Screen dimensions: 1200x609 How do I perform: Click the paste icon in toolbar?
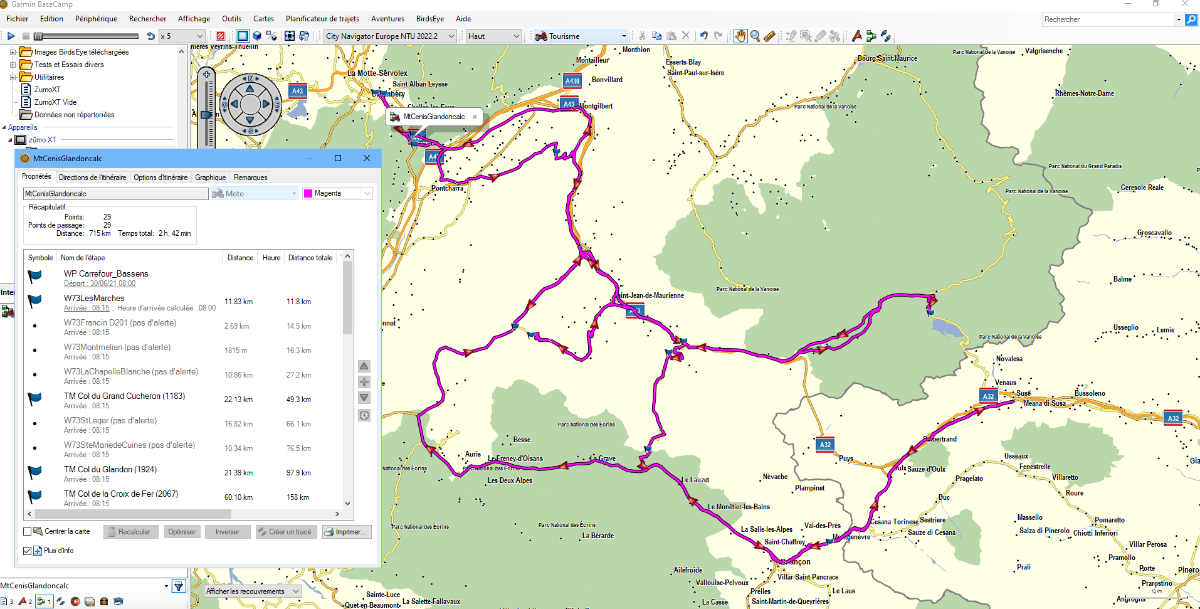(672, 35)
